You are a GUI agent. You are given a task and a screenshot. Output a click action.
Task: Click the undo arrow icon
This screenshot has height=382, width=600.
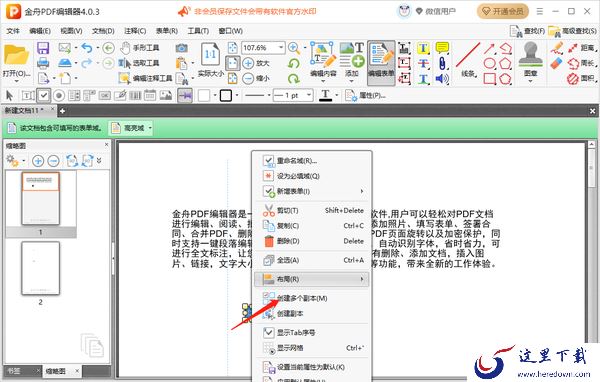(x=87, y=48)
